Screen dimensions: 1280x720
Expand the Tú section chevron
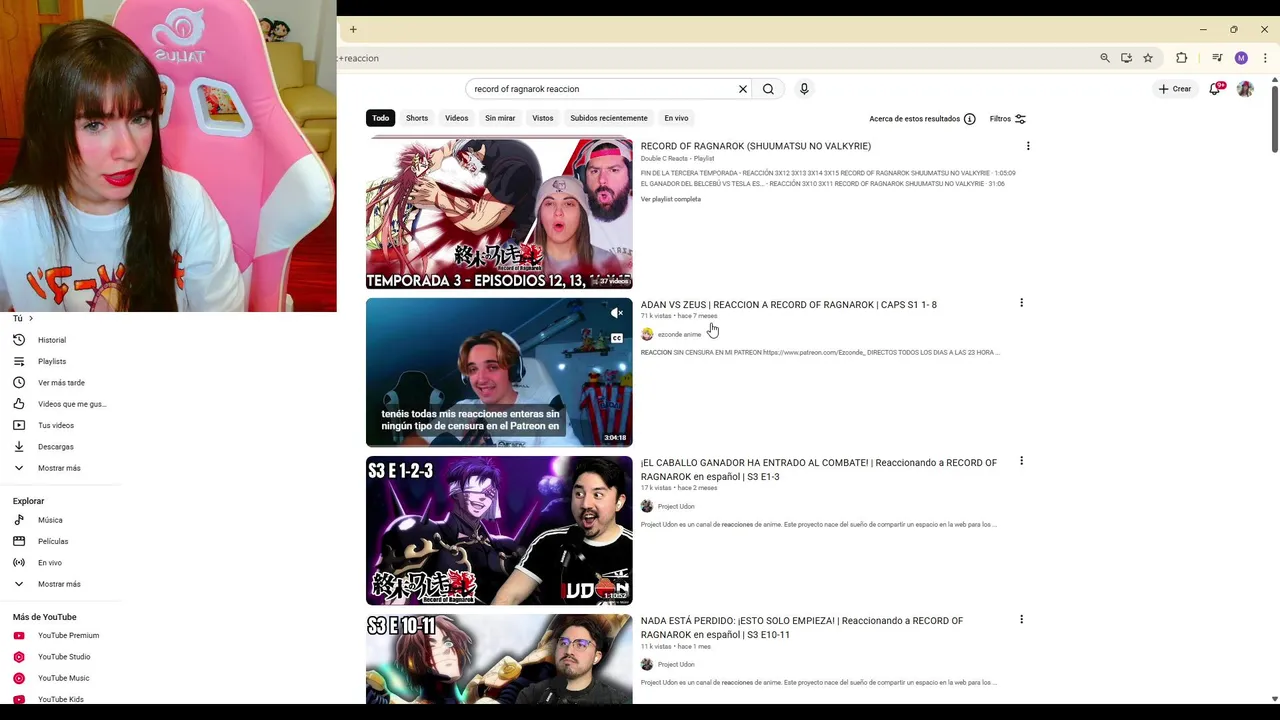(x=30, y=318)
